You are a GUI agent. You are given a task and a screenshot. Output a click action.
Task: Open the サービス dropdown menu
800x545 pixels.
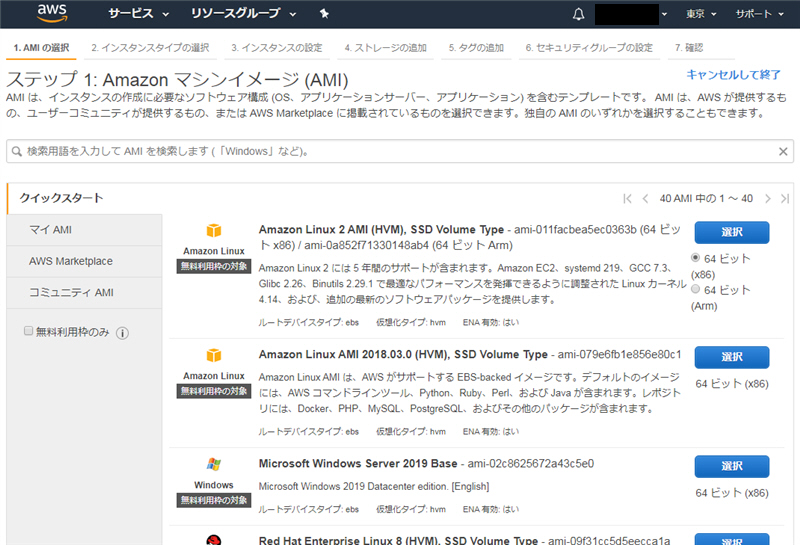click(138, 14)
